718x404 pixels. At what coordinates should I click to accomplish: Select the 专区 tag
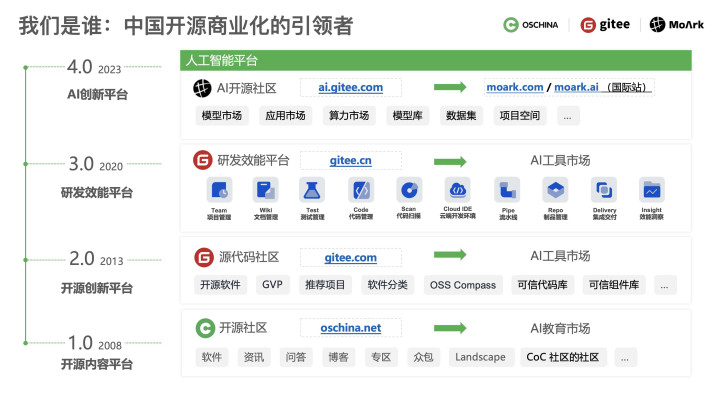[x=381, y=357]
